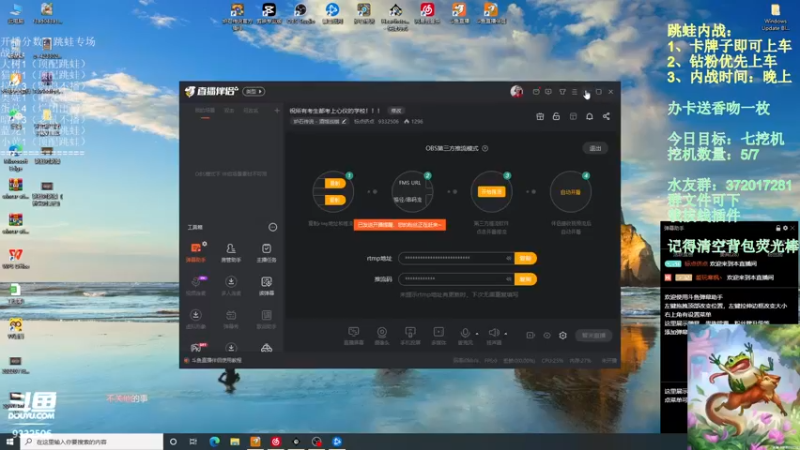
Task: Click the 扬声器 speaker icon
Action: point(493,333)
